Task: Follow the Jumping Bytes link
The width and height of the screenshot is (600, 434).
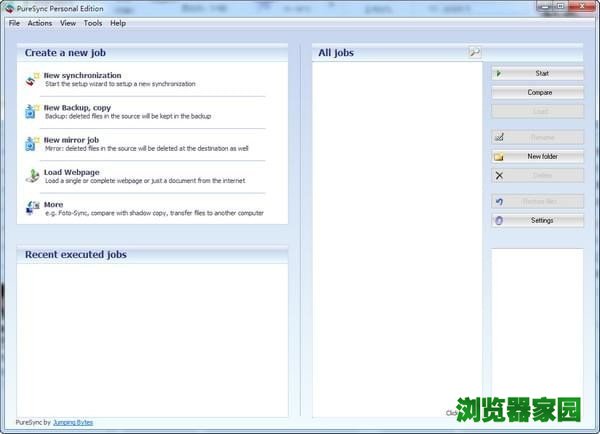Action: 73,422
